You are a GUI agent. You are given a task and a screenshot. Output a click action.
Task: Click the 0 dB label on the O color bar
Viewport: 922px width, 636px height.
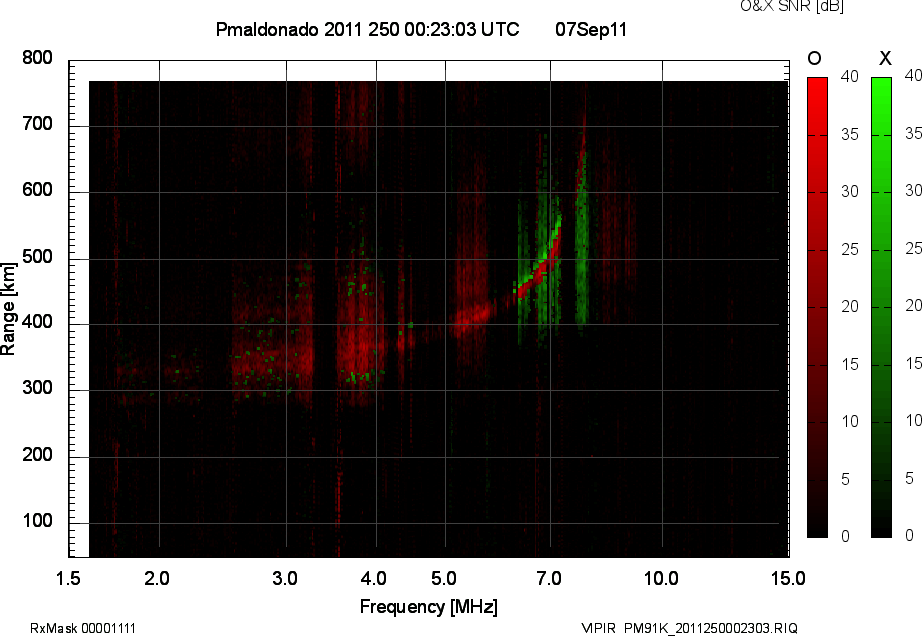coord(846,536)
